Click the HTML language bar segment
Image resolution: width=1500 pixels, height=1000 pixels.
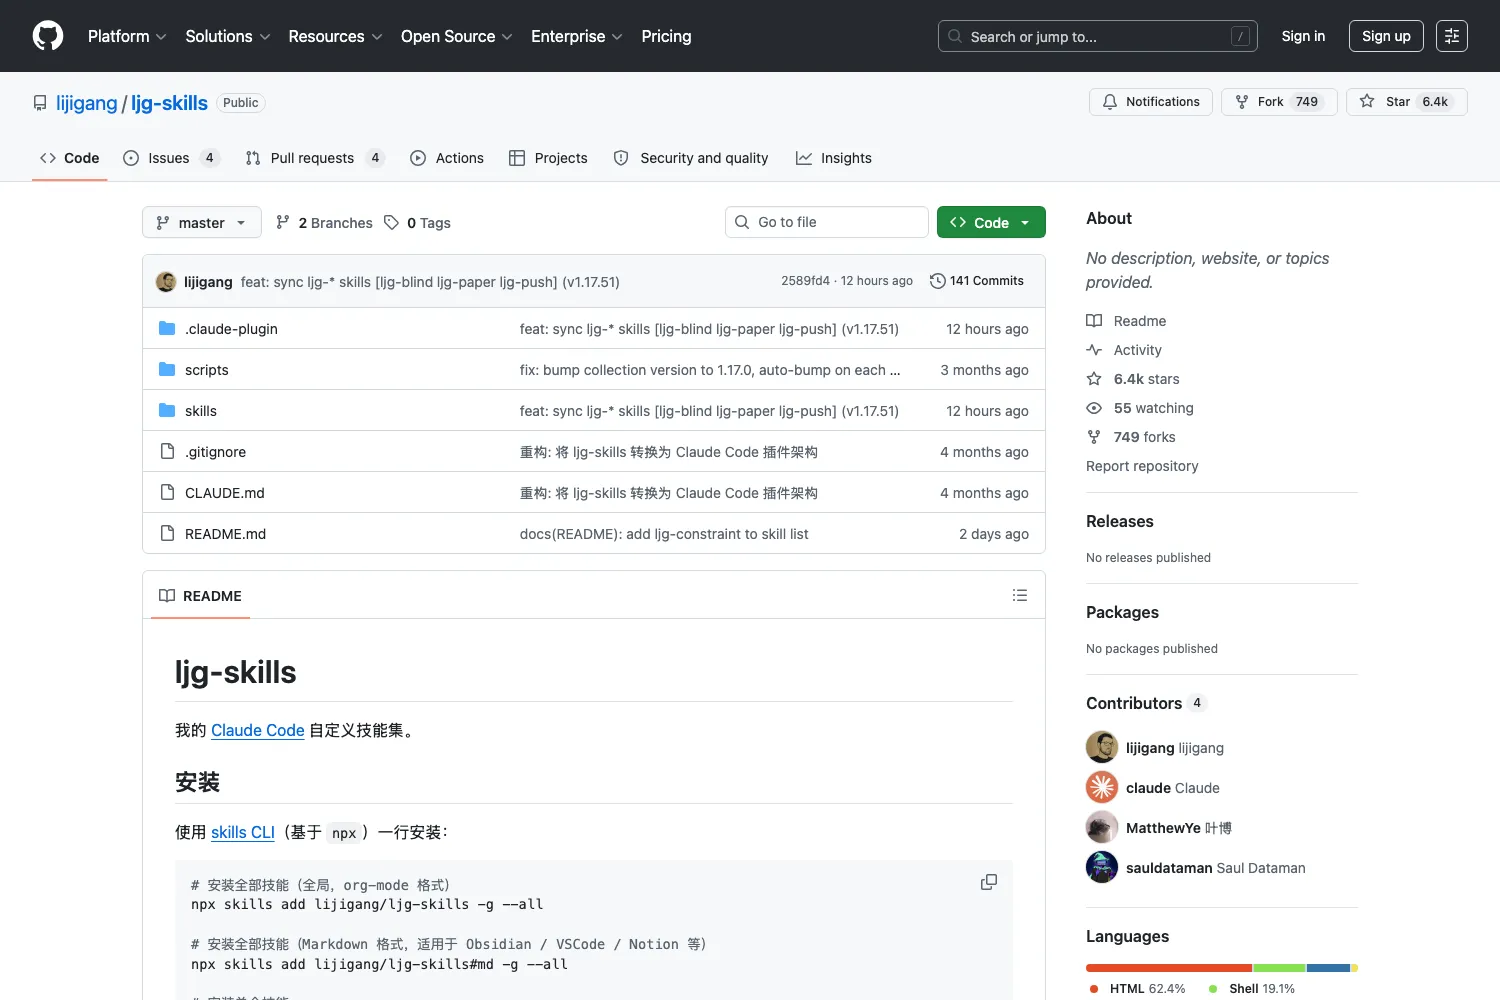[x=1169, y=968]
